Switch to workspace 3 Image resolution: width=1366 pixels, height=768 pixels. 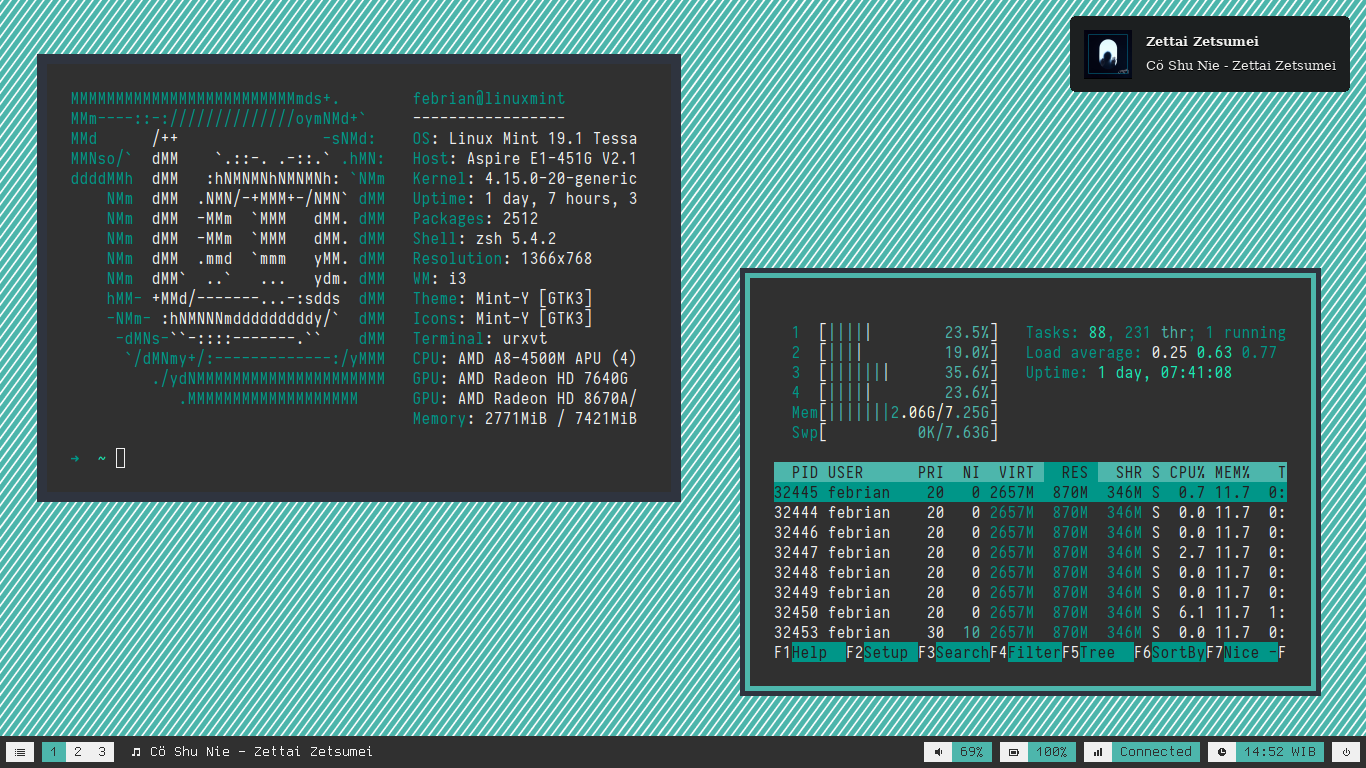pos(102,752)
